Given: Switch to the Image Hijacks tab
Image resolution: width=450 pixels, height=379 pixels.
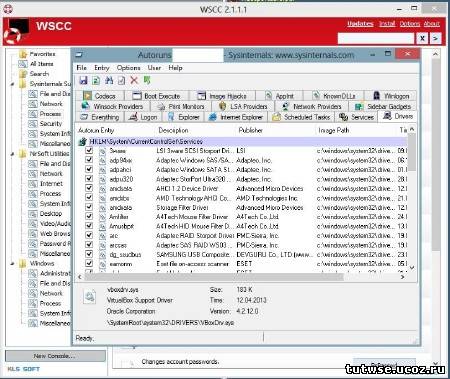Looking at the screenshot, I should click(222, 96).
